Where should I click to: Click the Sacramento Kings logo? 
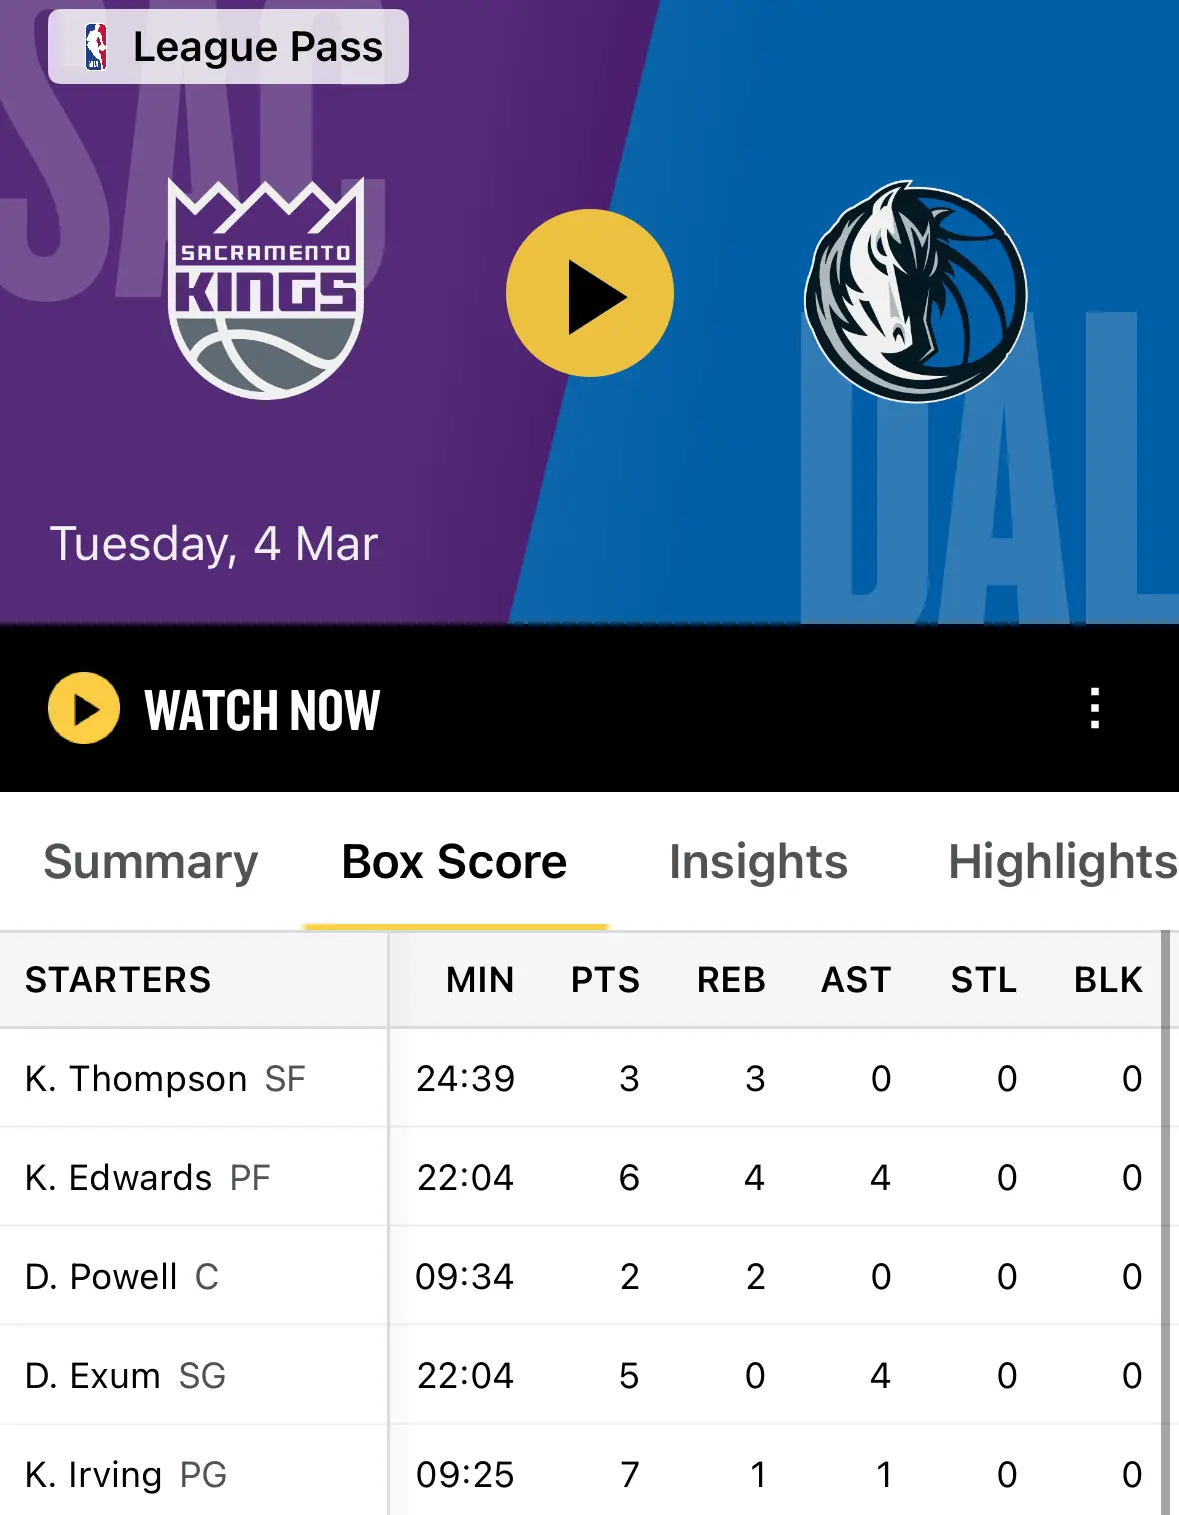click(266, 288)
